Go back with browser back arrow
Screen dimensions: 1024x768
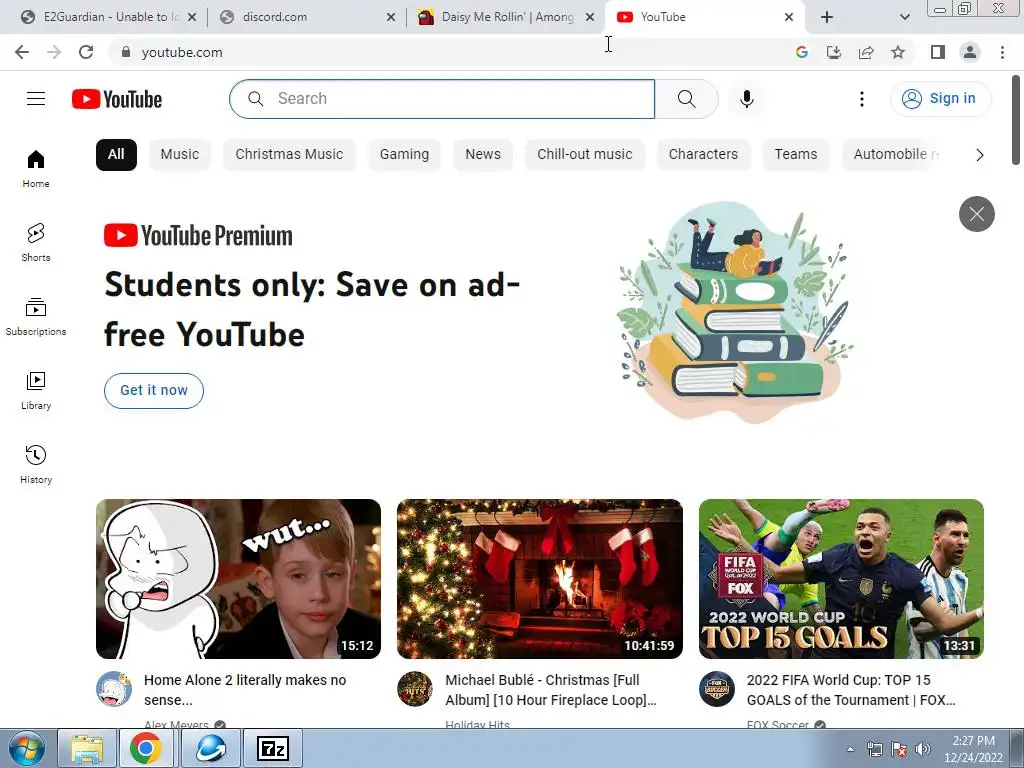coord(22,52)
